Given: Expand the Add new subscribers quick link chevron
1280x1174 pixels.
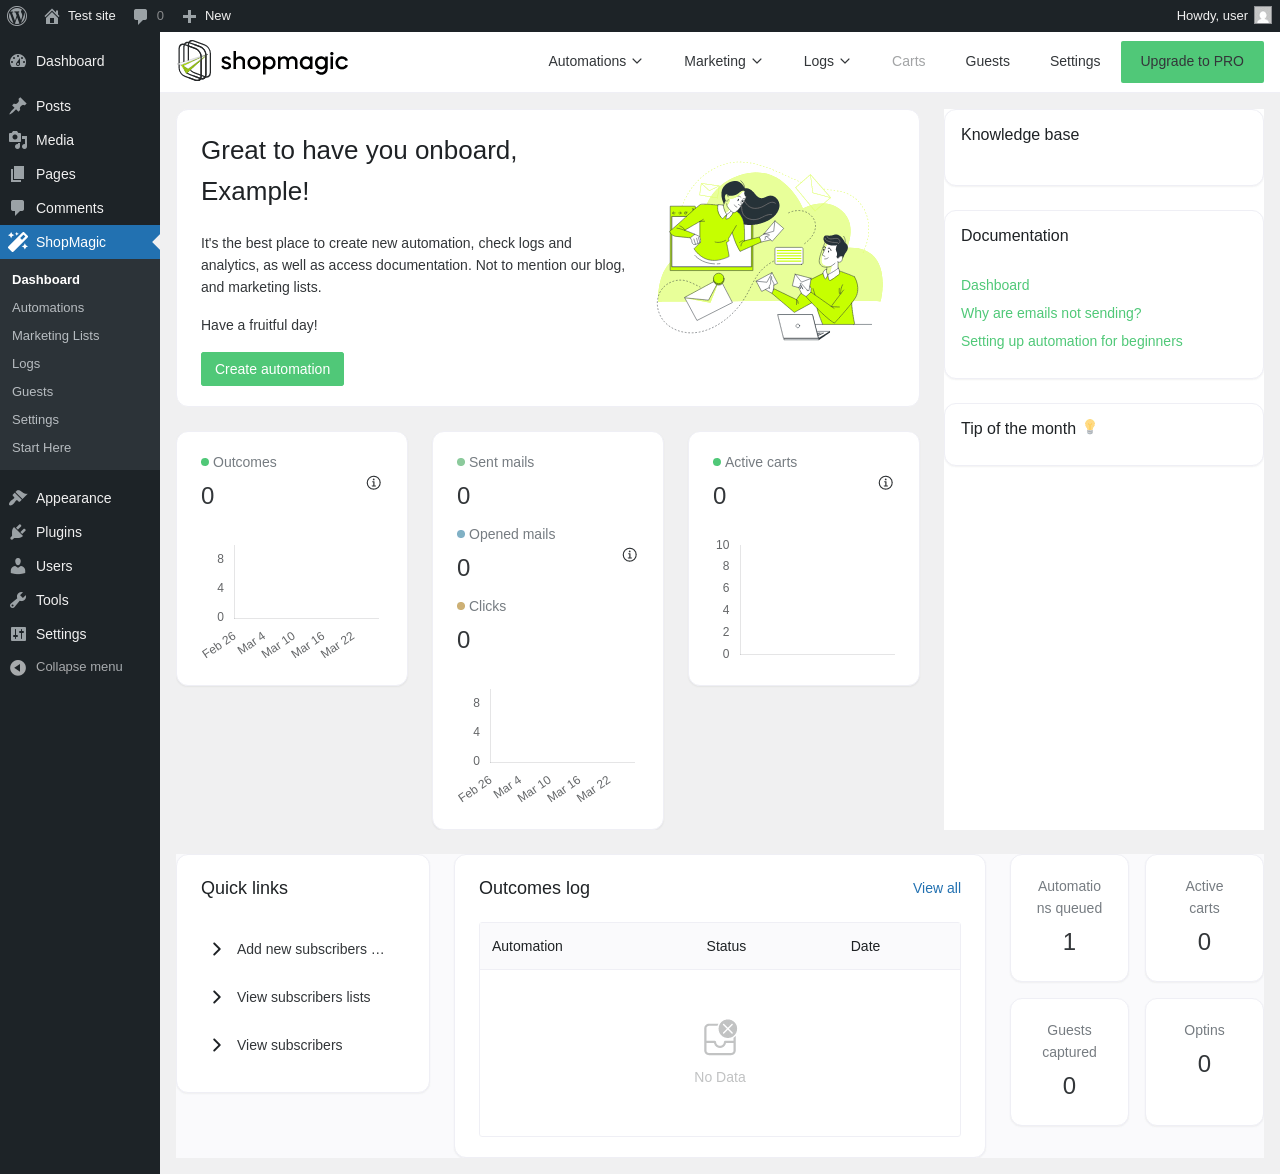Looking at the screenshot, I should coord(217,949).
